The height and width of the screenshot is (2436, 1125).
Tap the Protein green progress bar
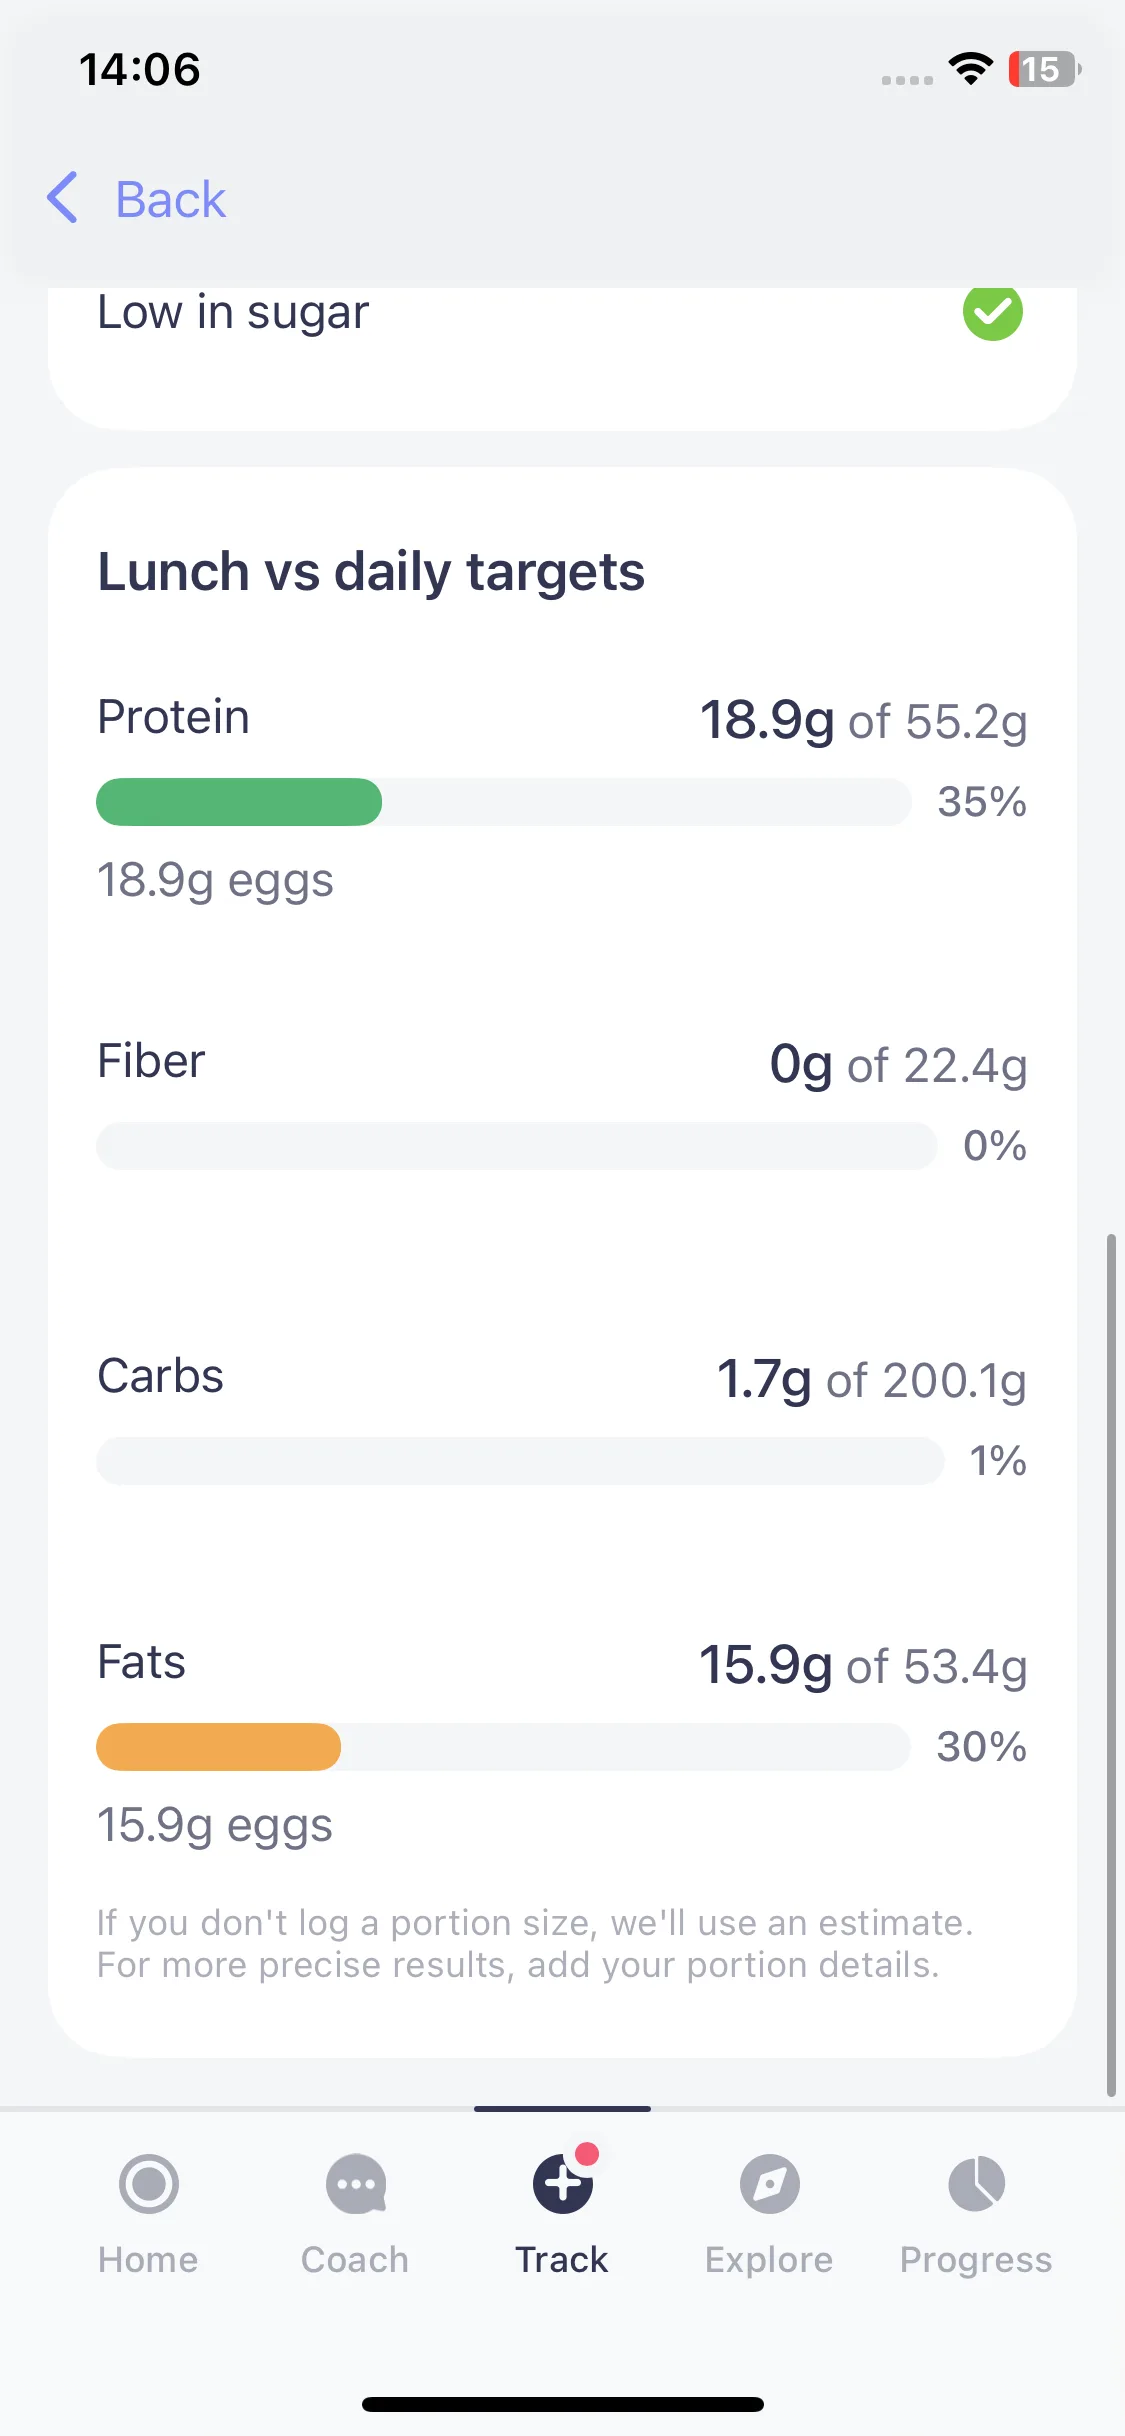239,802
